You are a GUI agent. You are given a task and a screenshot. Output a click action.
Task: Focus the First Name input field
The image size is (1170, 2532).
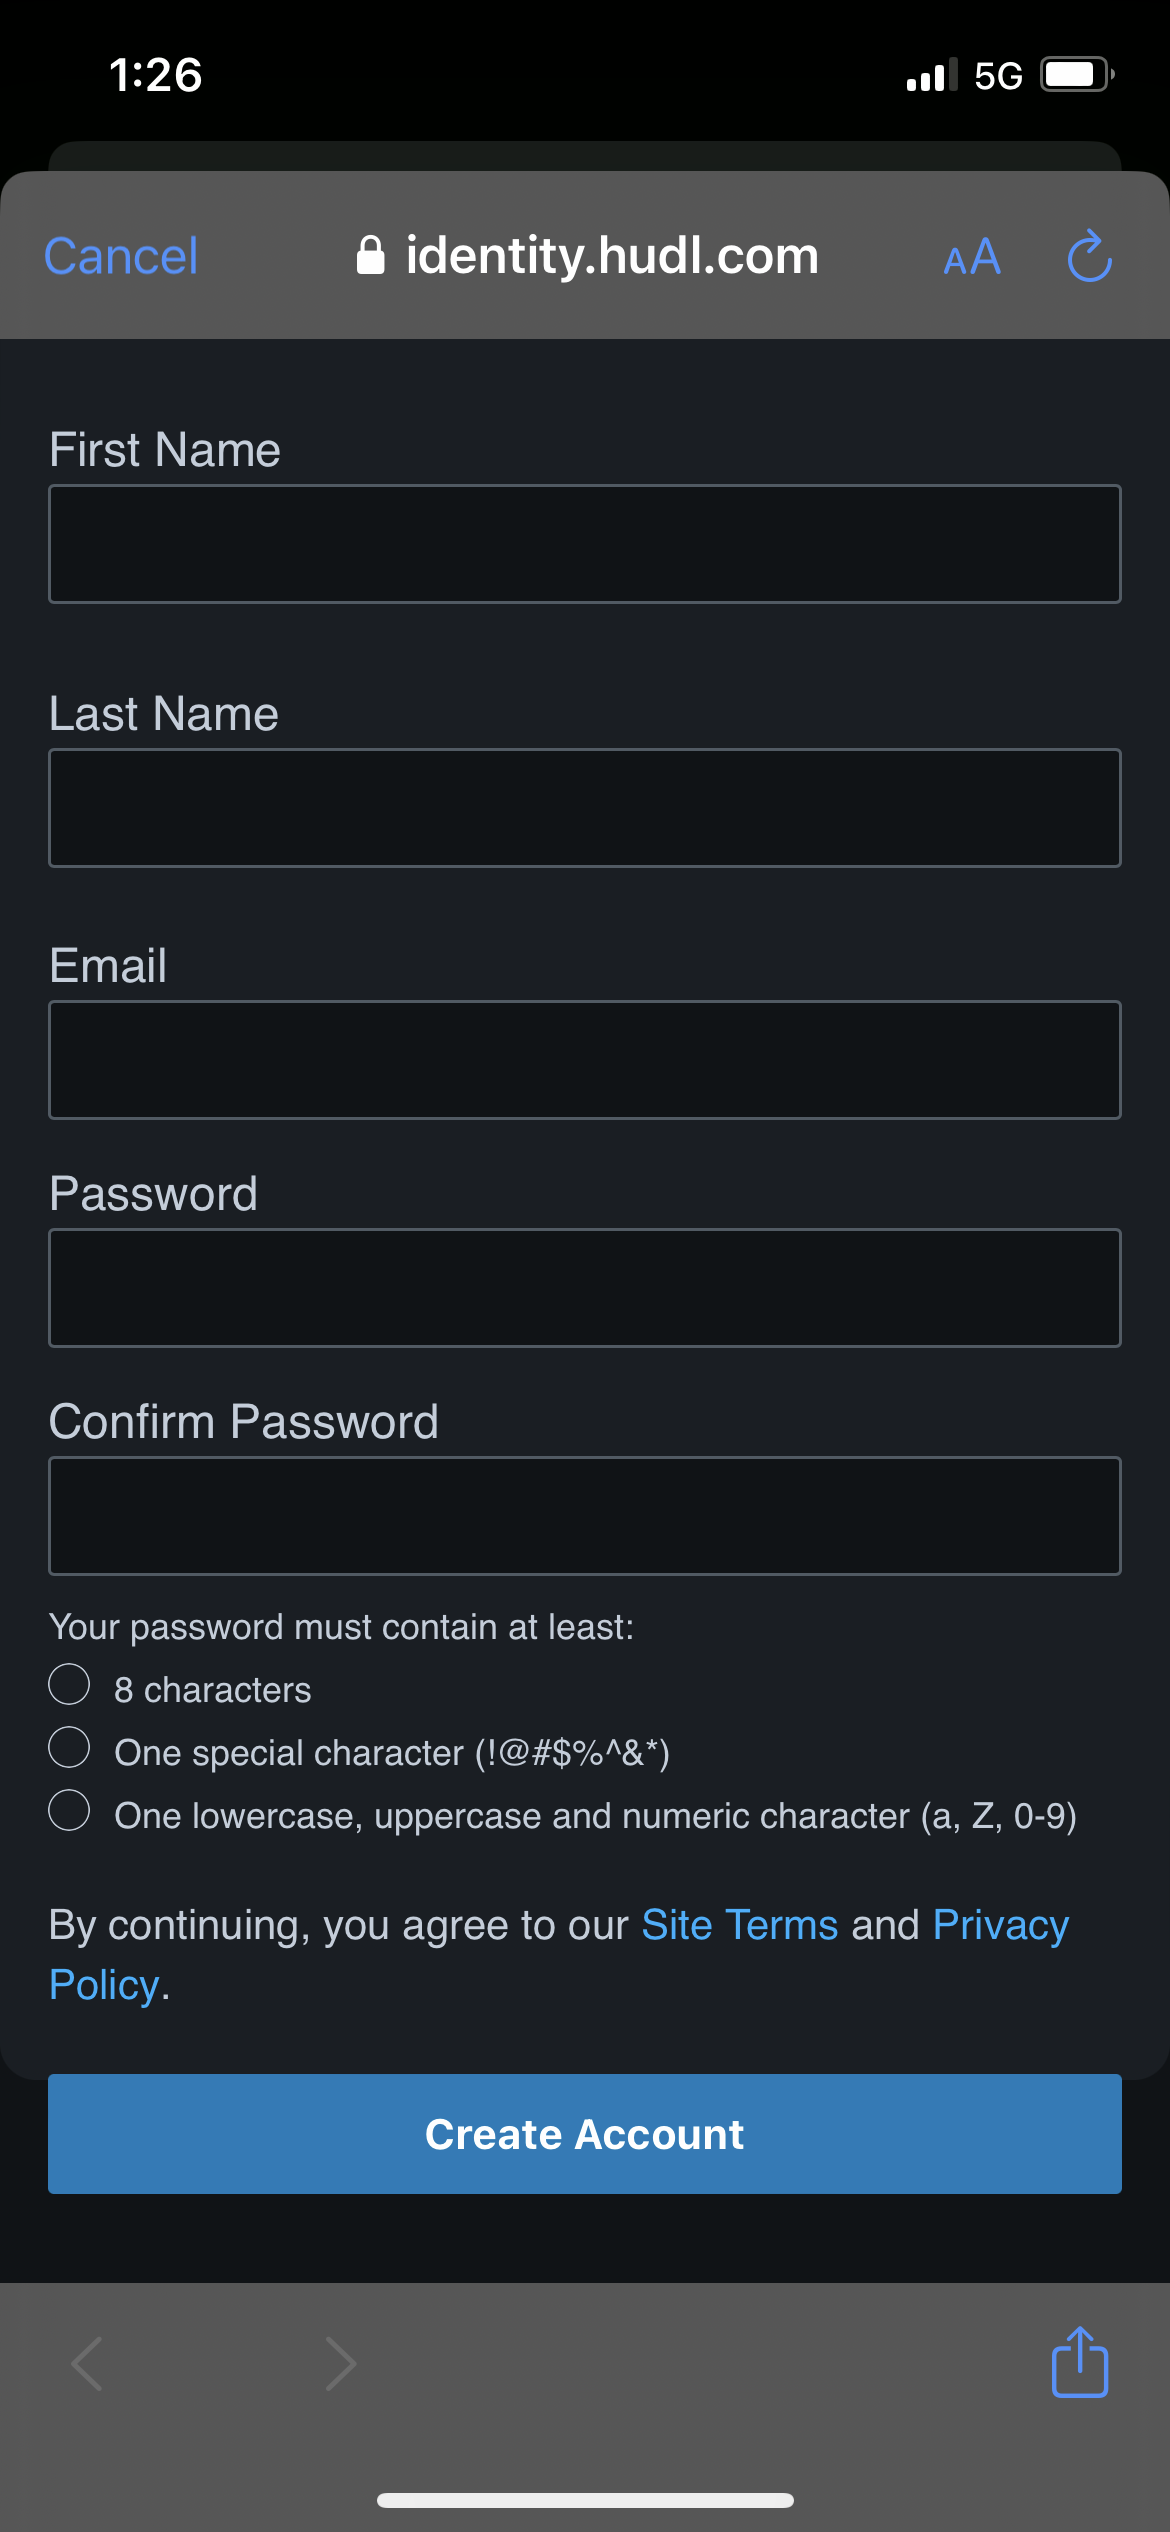click(x=585, y=544)
